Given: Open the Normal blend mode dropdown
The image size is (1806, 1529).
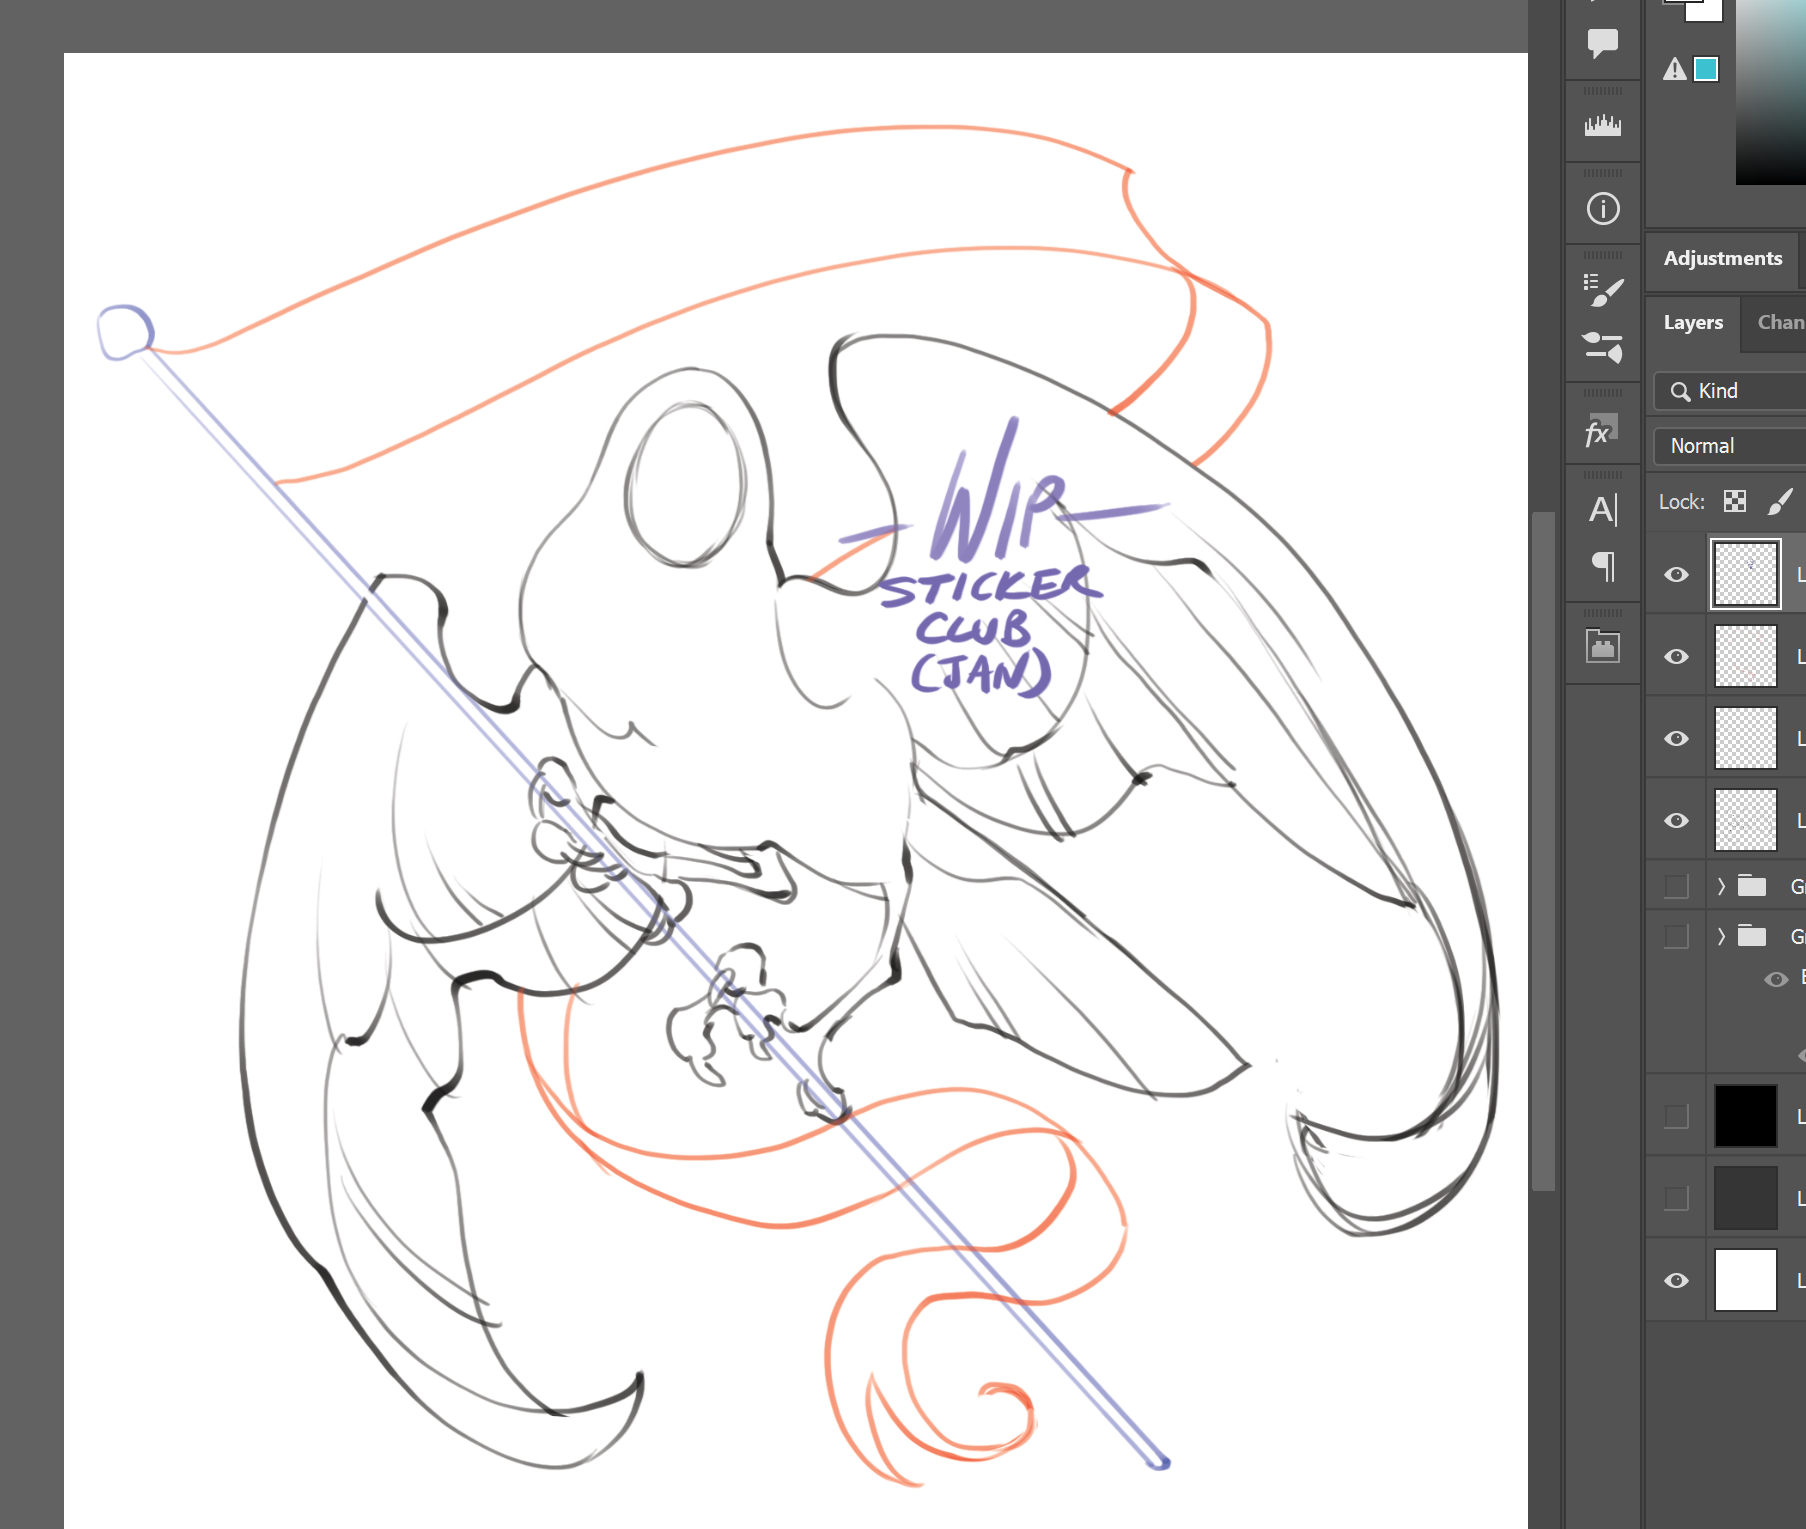Looking at the screenshot, I should [1730, 446].
